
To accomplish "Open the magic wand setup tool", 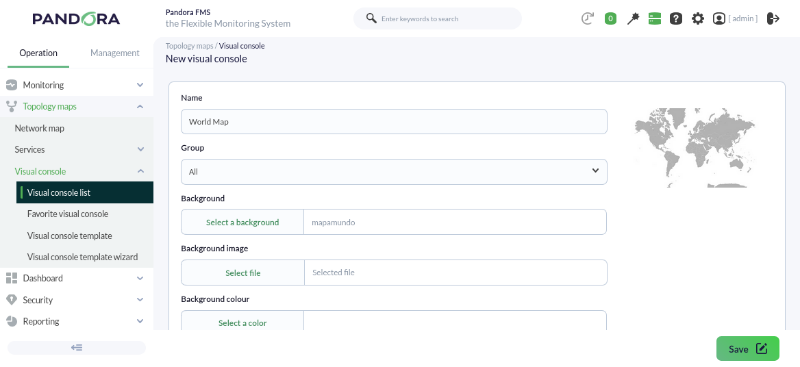I will click(633, 19).
